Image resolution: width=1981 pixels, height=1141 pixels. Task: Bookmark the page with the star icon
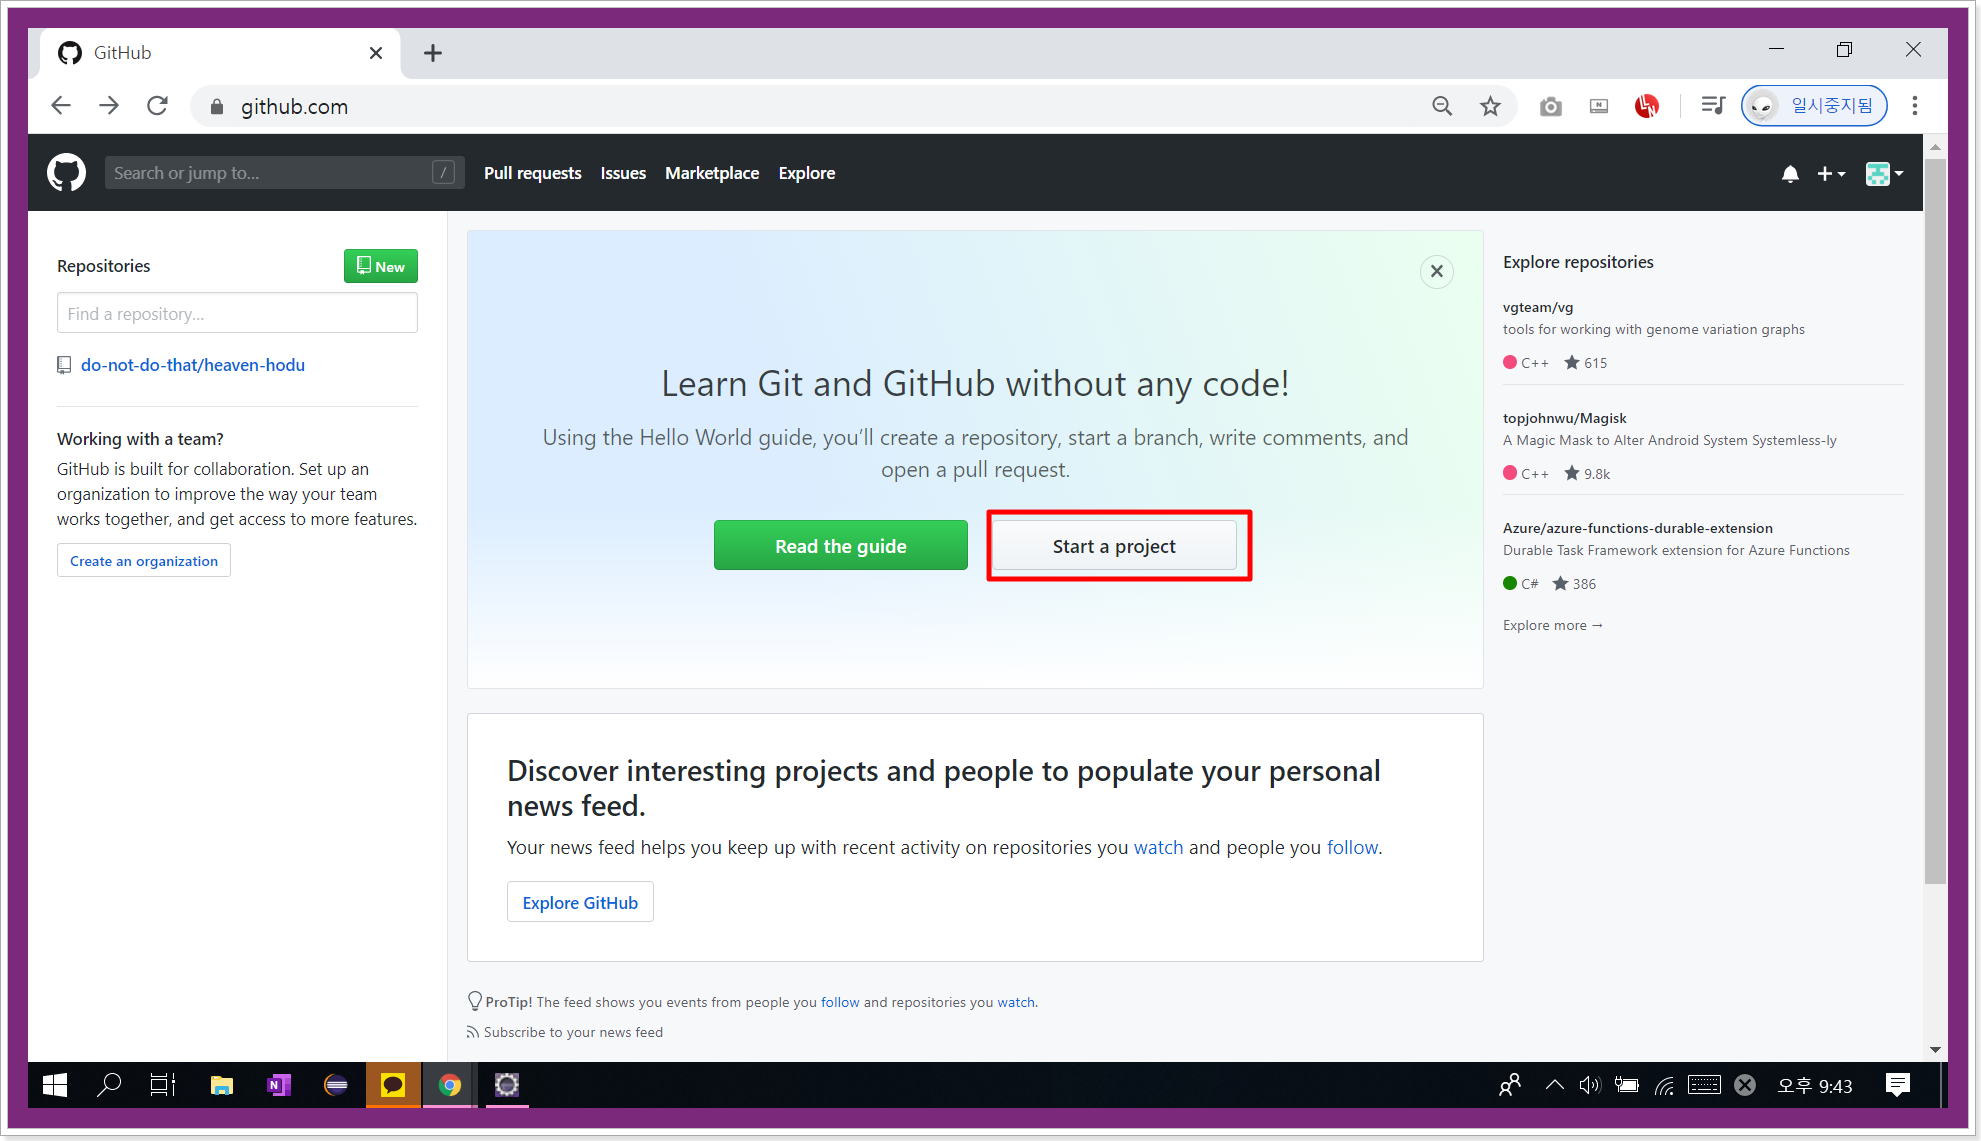pos(1490,106)
